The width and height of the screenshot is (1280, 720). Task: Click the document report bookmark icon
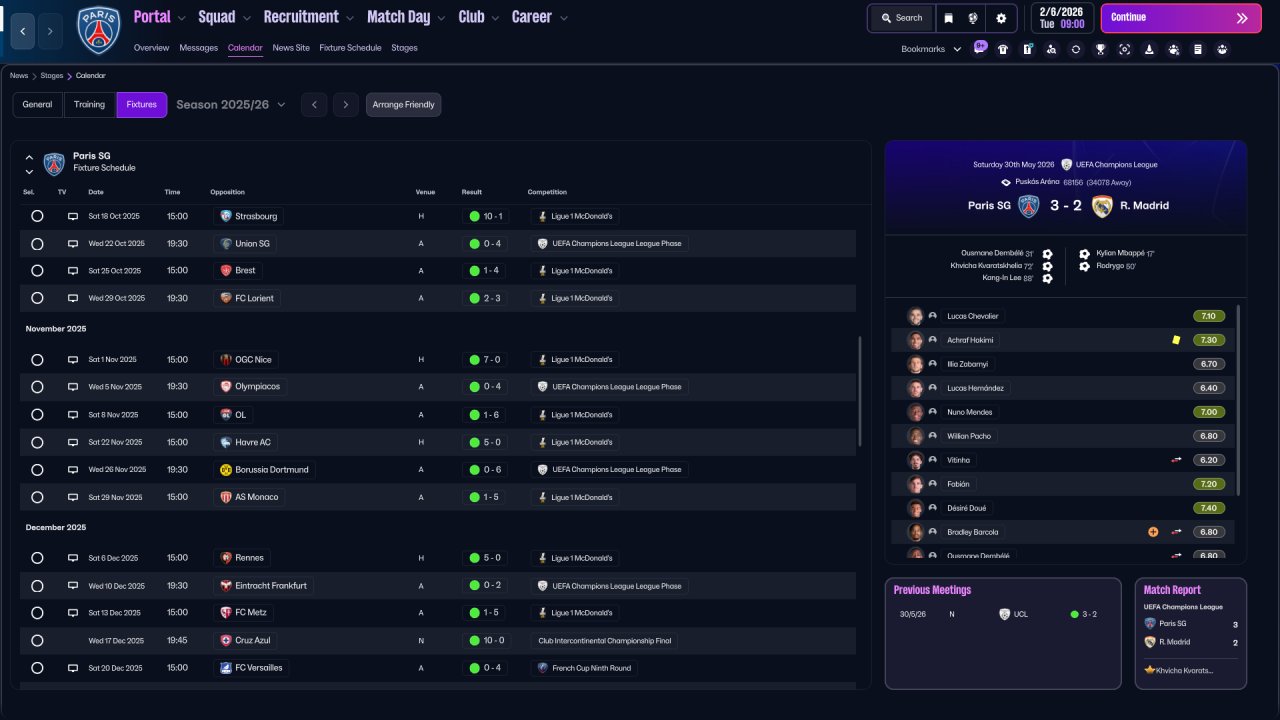click(x=1198, y=49)
